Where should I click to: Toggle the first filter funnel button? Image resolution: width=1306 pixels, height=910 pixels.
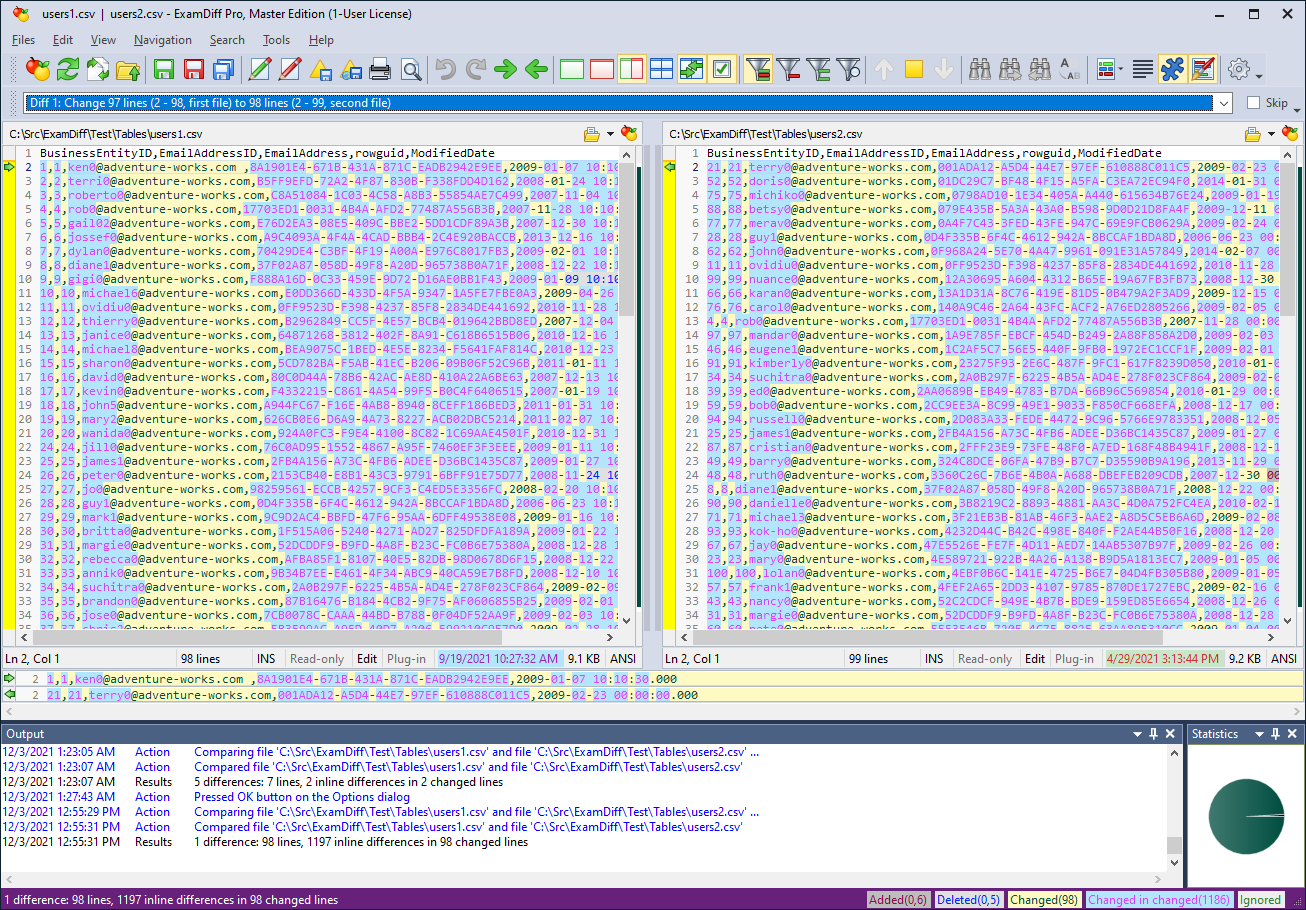pos(759,69)
